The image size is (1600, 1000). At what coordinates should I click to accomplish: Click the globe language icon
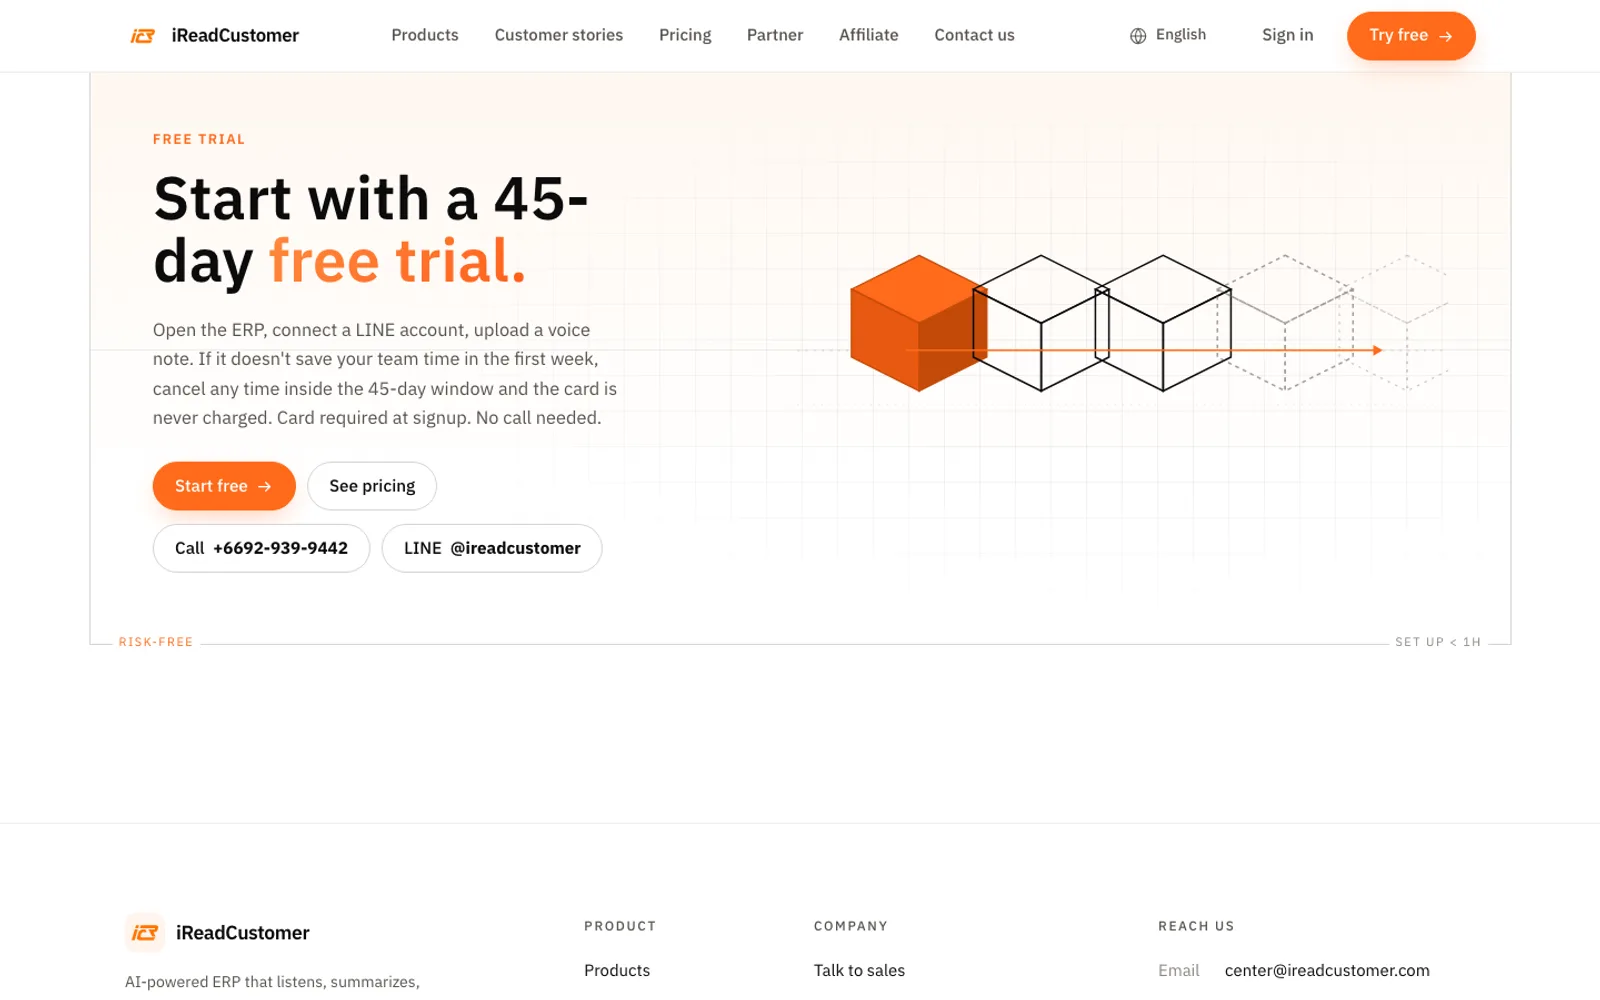pyautogui.click(x=1138, y=36)
